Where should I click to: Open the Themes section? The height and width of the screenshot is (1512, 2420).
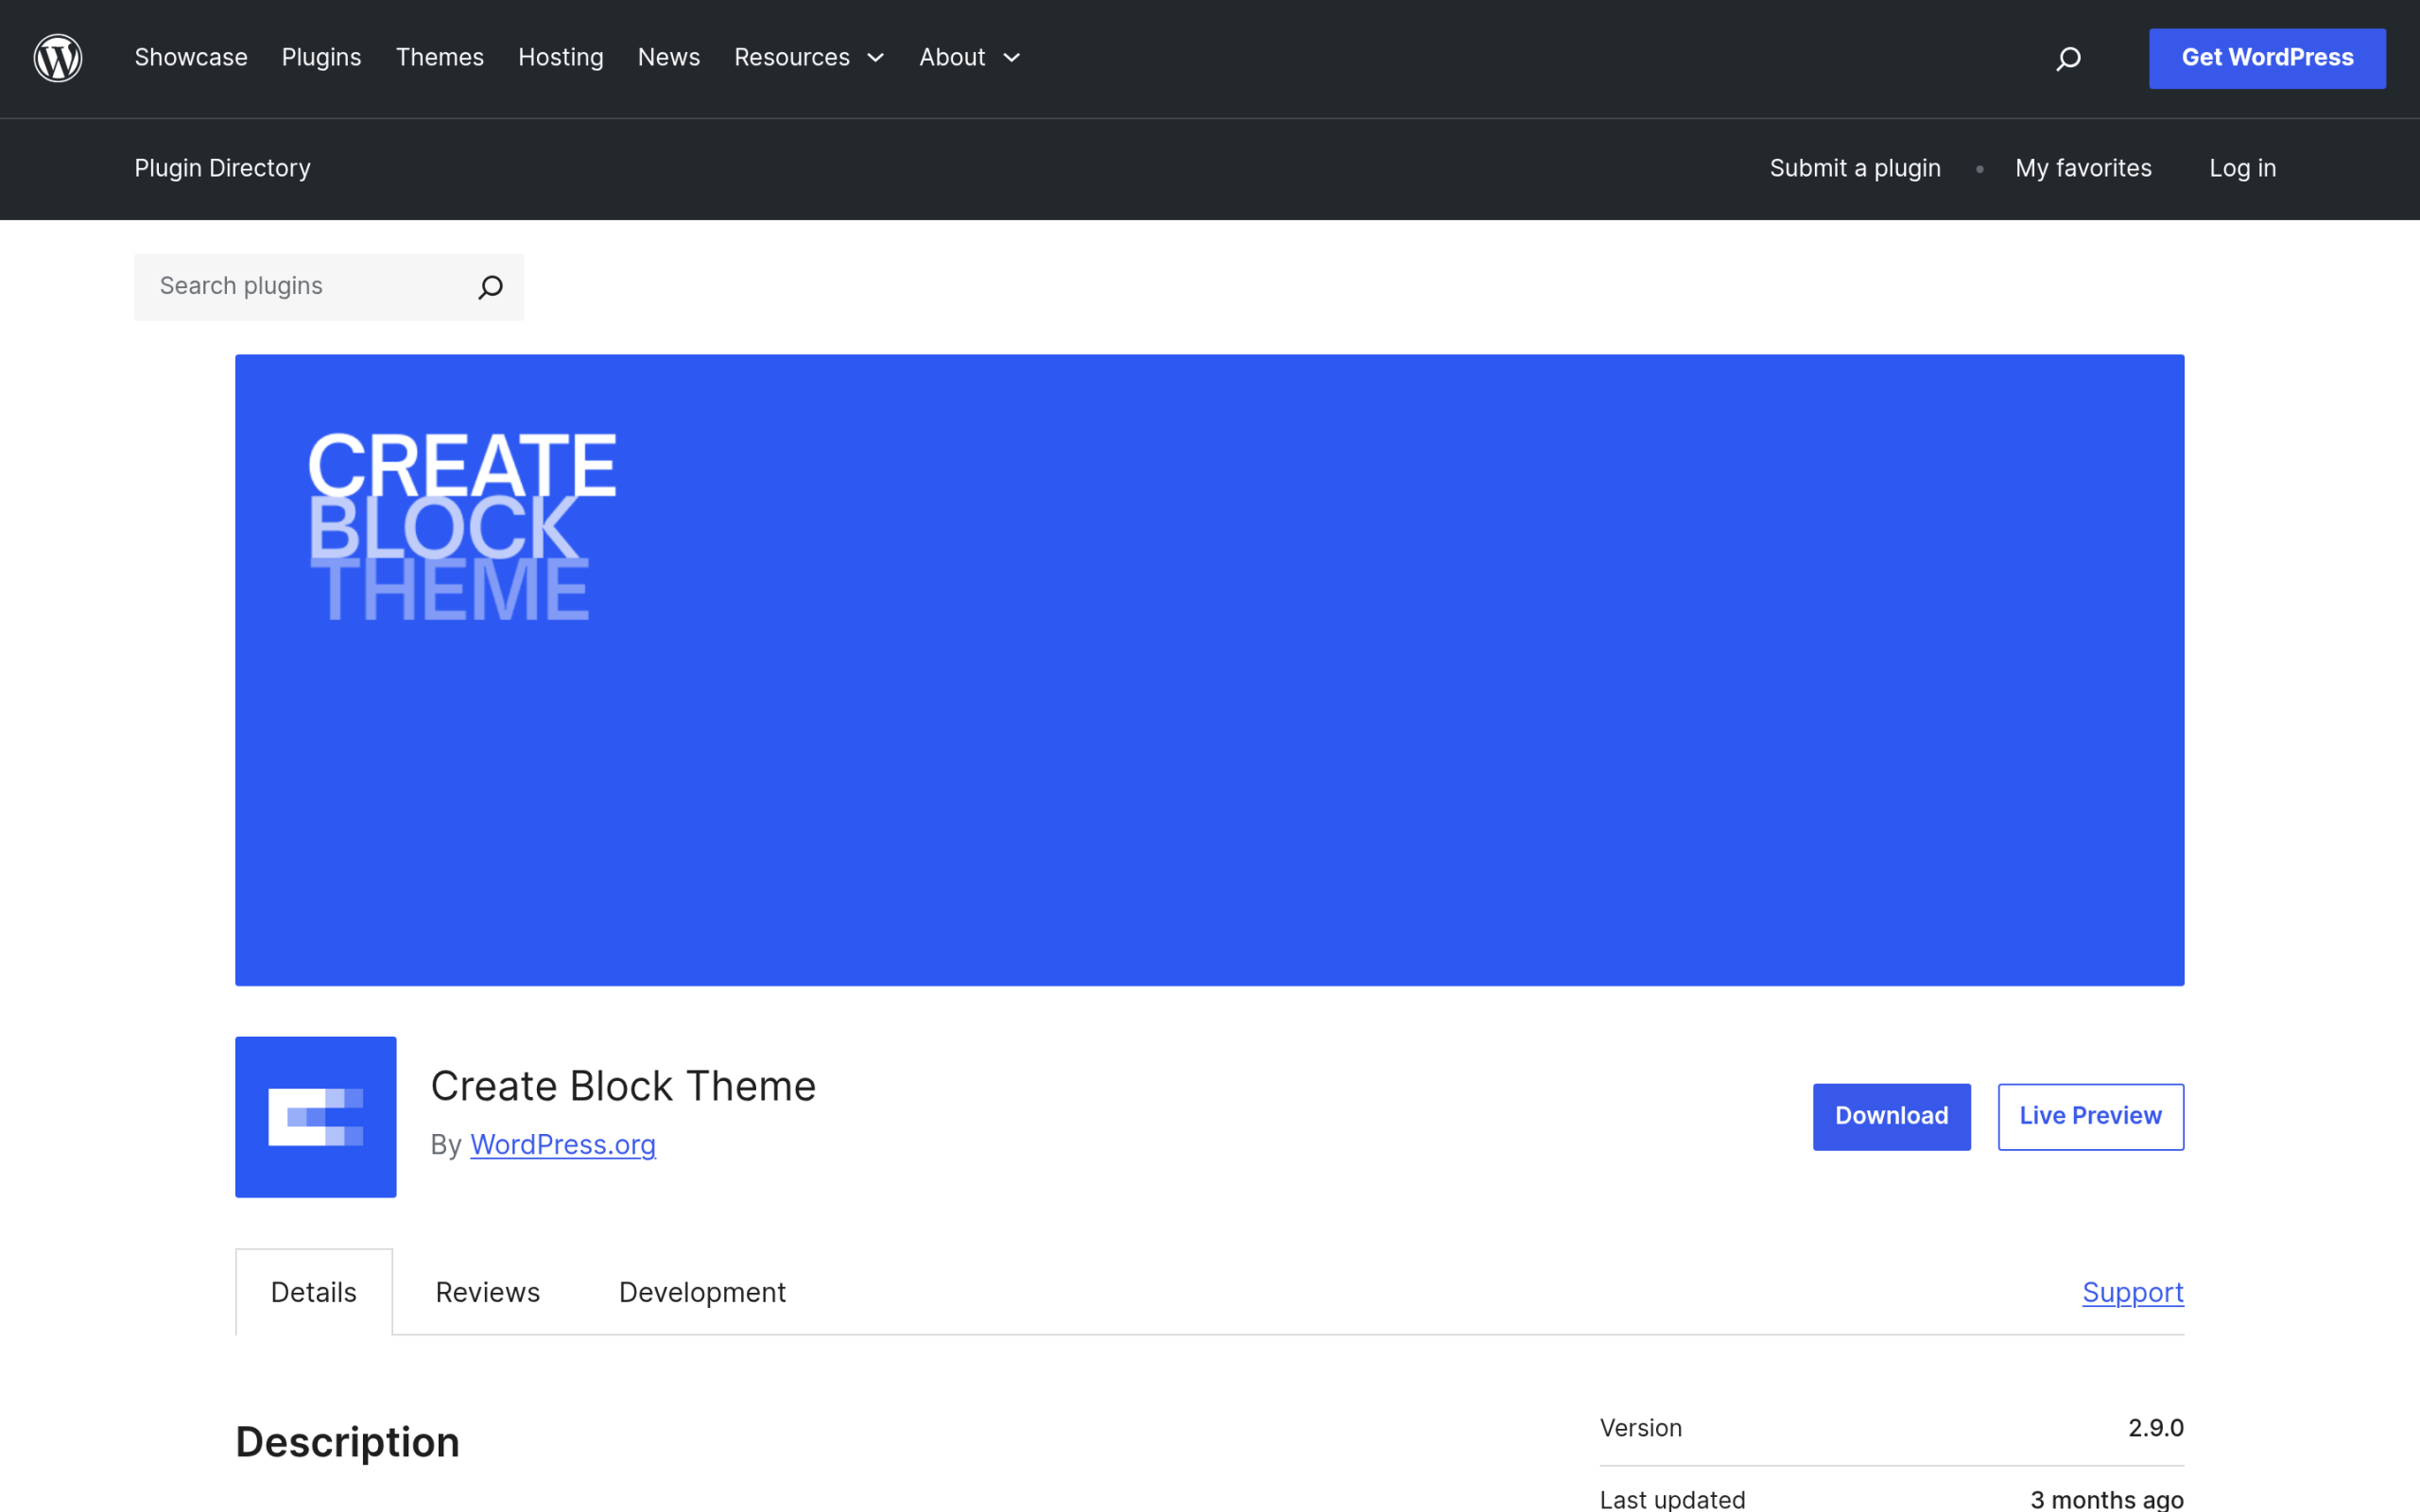(x=440, y=58)
